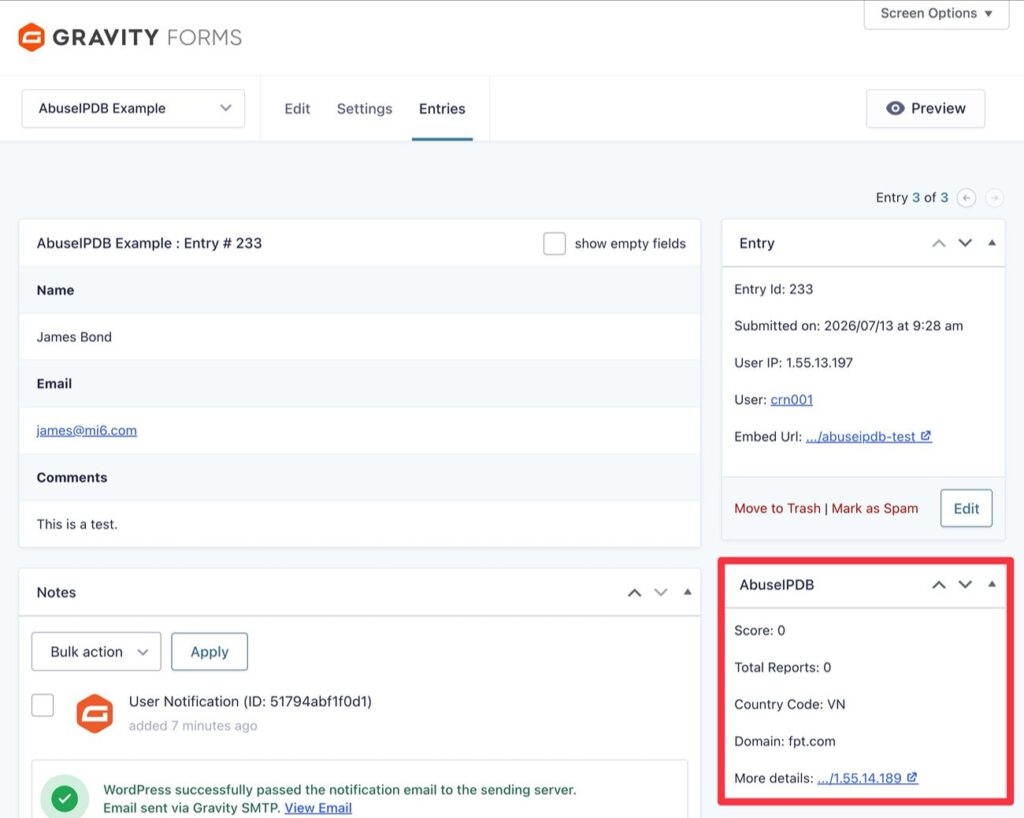Click the eye icon in Preview button
Viewport: 1024px width, 818px height.
[895, 108]
